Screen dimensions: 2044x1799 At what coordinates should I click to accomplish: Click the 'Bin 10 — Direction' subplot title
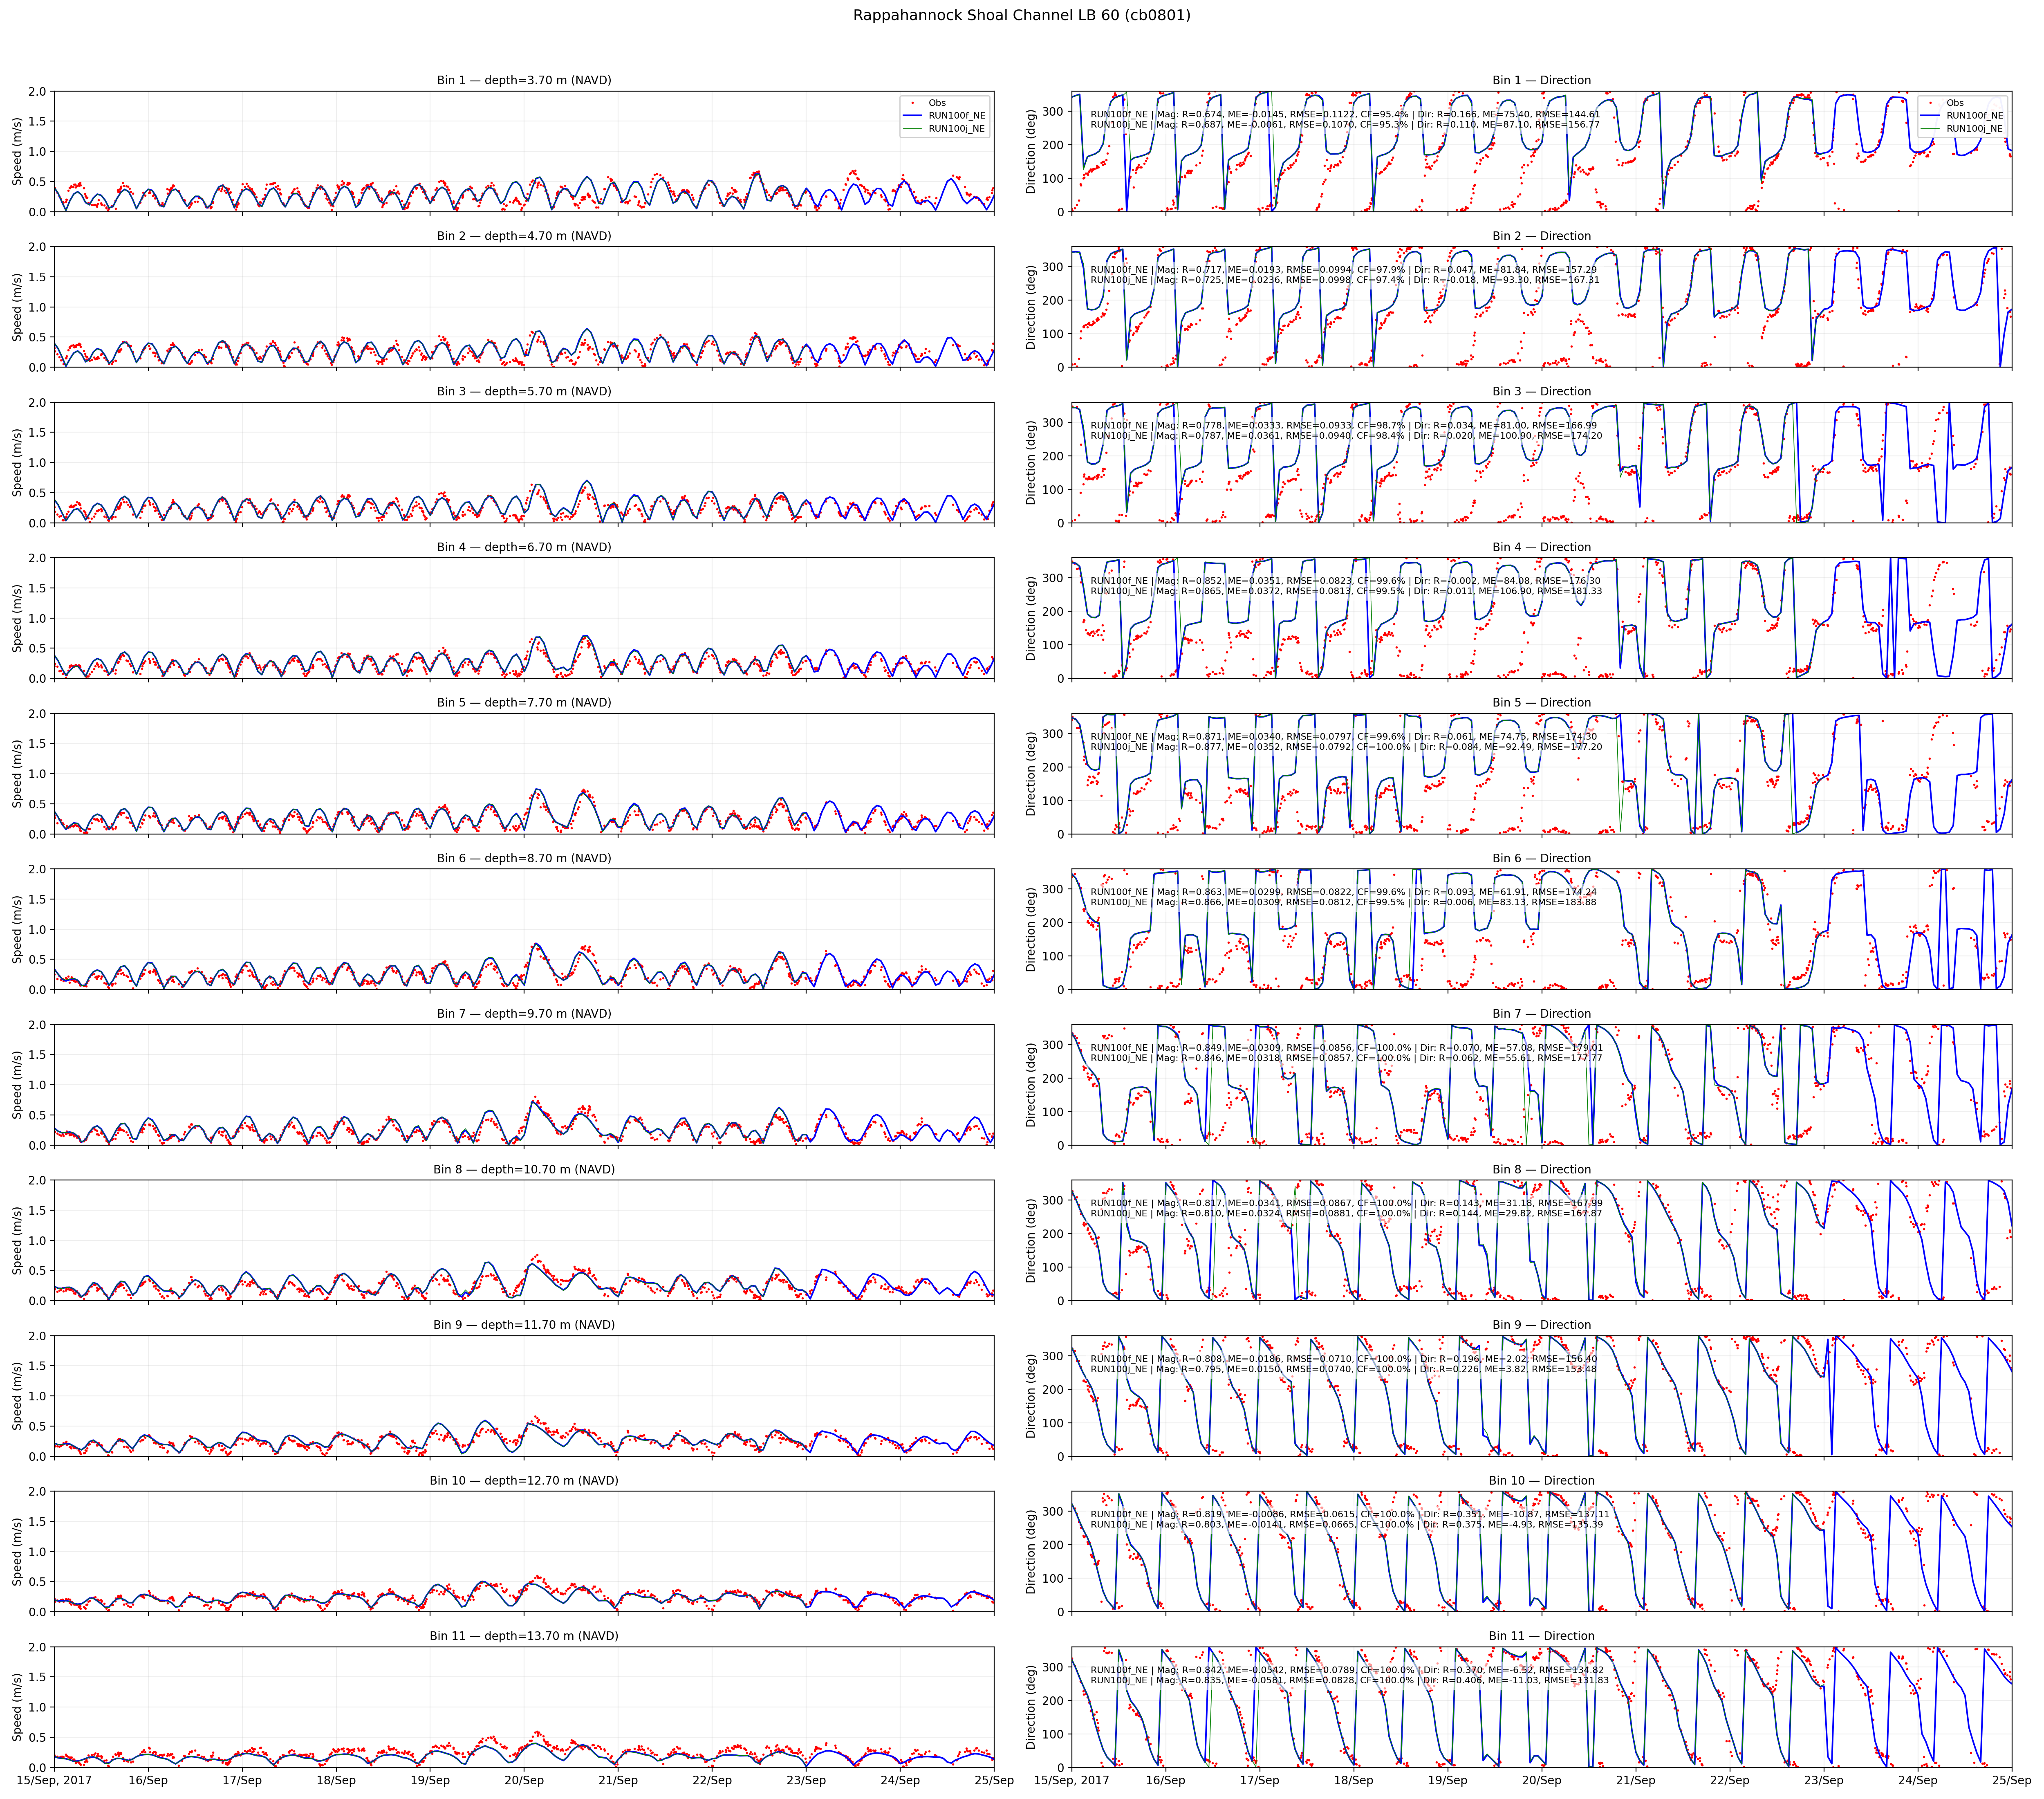coord(1542,1480)
